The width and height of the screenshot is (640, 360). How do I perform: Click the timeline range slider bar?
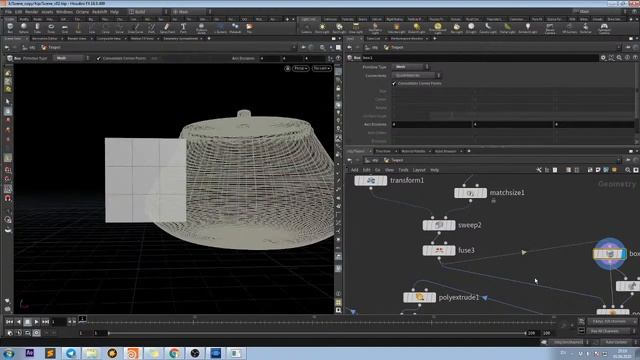pyautogui.click(x=317, y=333)
